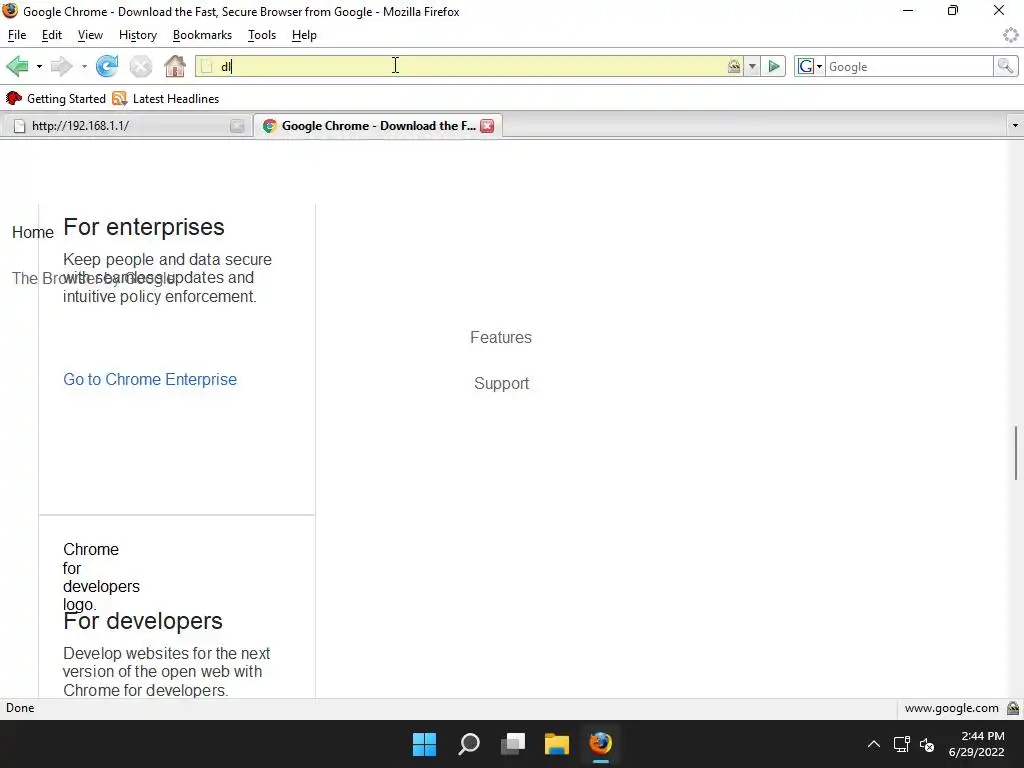Click the Firefox icon in title bar
The height and width of the screenshot is (768, 1024).
pyautogui.click(x=10, y=10)
